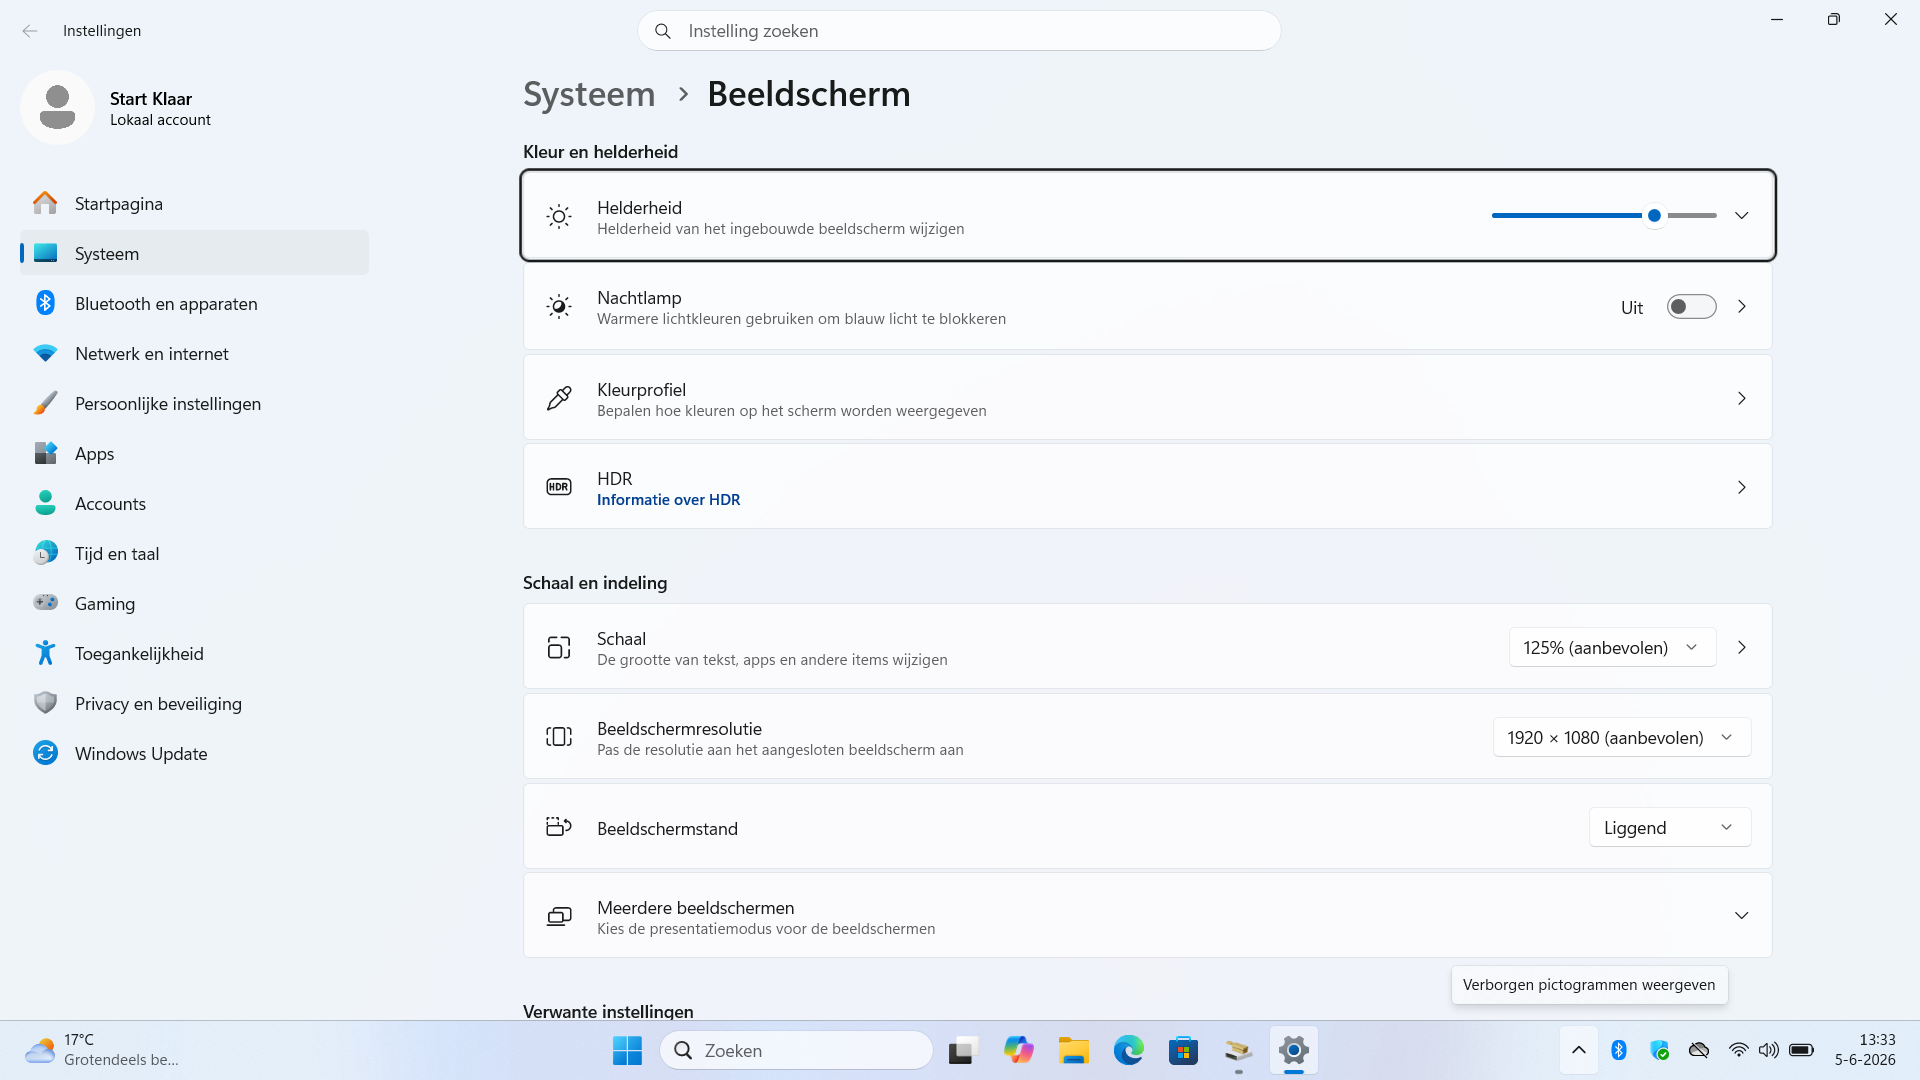The width and height of the screenshot is (1920, 1080).
Task: Click the taskbar Zoeken search box
Action: pyautogui.click(x=796, y=1050)
